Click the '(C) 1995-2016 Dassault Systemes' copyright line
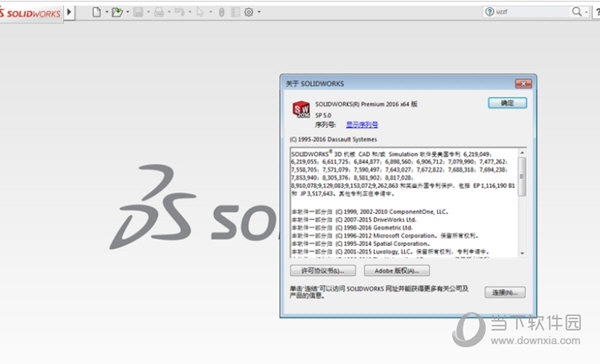Image resolution: width=600 pixels, height=364 pixels. [333, 139]
